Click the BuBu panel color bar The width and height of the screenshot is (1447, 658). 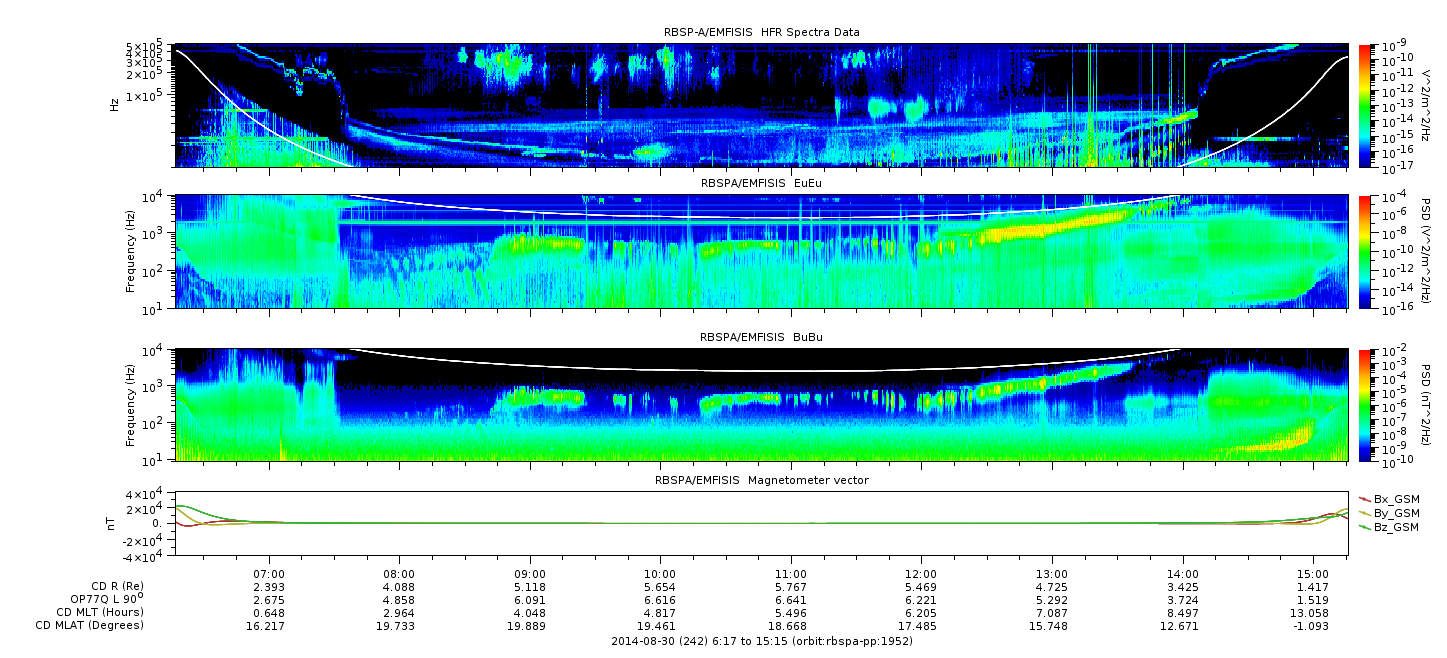1365,405
